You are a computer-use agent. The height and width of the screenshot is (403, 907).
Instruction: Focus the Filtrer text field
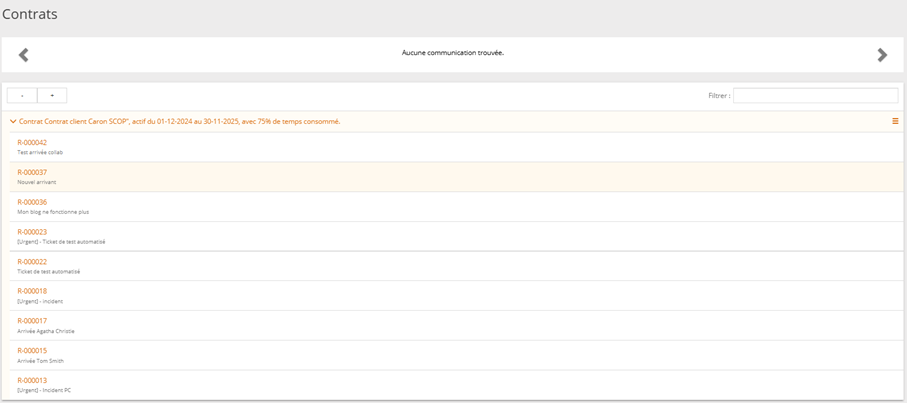point(815,96)
